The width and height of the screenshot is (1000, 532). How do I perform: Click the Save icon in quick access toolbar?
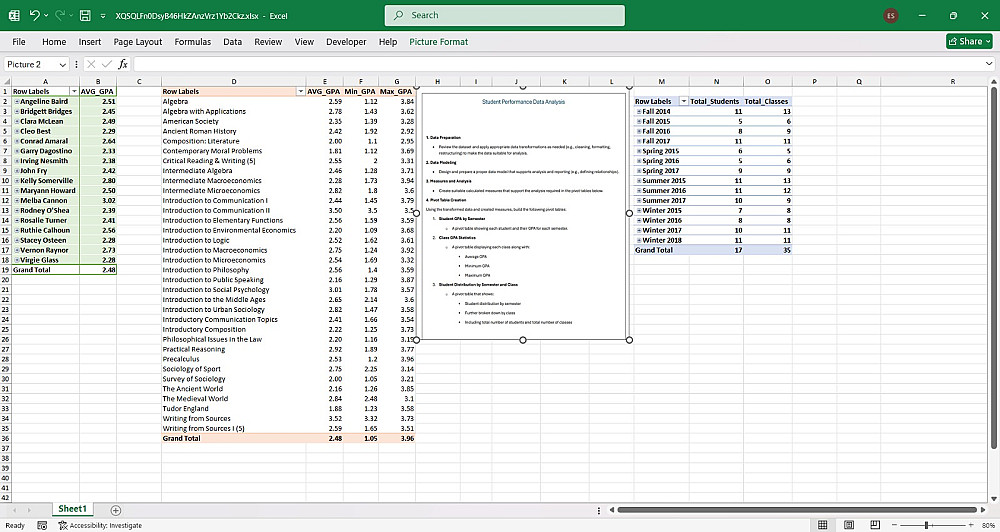coord(86,16)
